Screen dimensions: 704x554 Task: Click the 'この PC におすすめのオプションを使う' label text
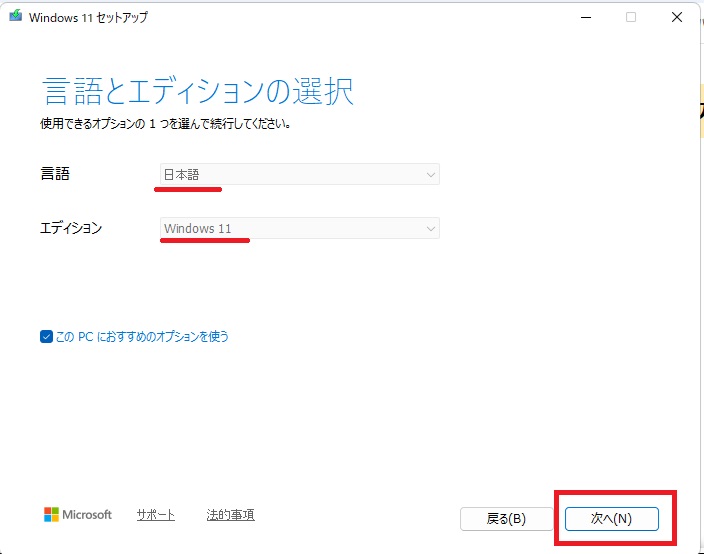click(x=142, y=337)
